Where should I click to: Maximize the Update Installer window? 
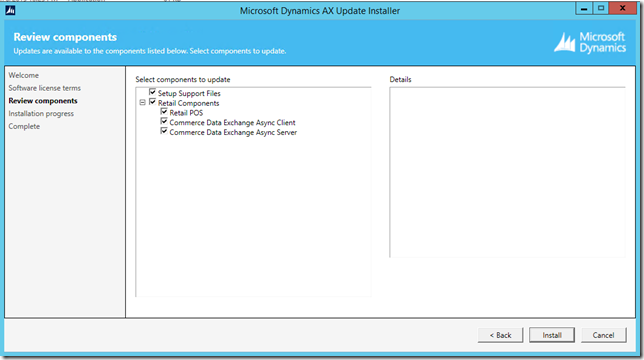click(x=601, y=8)
